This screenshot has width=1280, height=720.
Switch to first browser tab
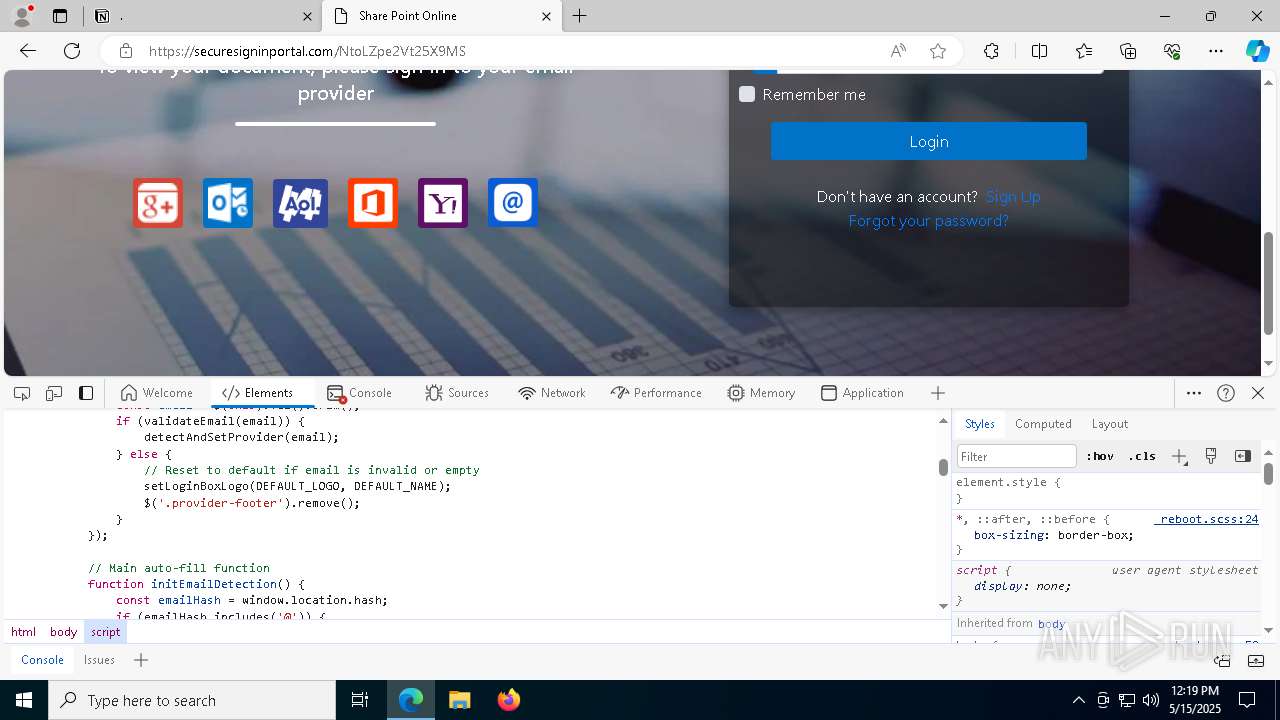pyautogui.click(x=200, y=16)
